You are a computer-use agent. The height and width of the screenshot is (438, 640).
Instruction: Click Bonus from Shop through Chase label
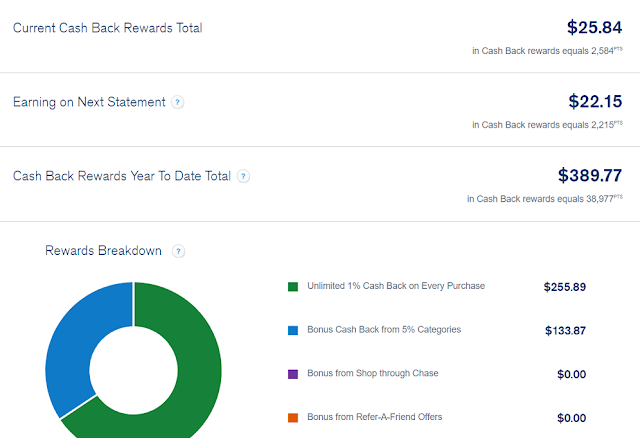click(373, 373)
